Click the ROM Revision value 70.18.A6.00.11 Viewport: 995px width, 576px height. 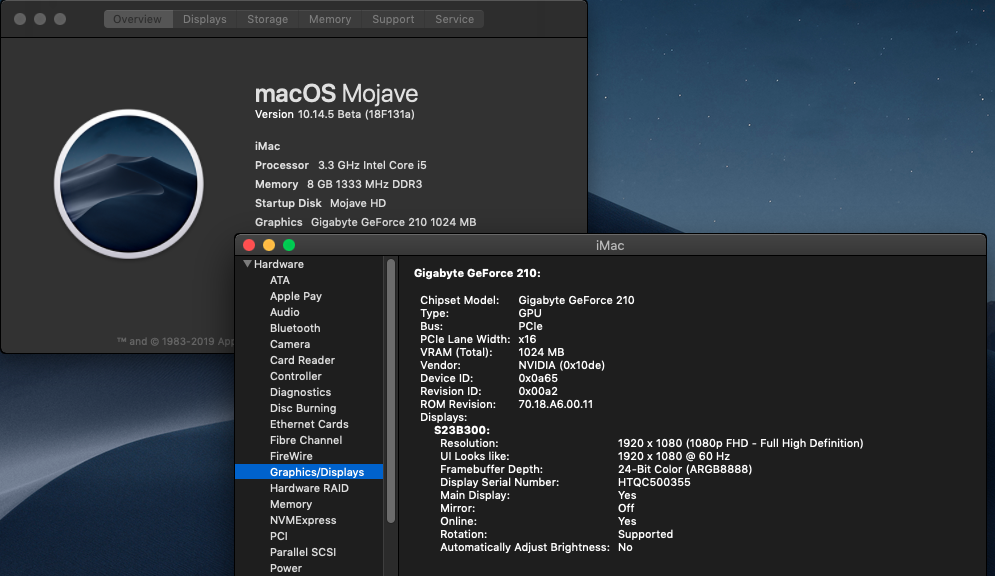click(555, 404)
